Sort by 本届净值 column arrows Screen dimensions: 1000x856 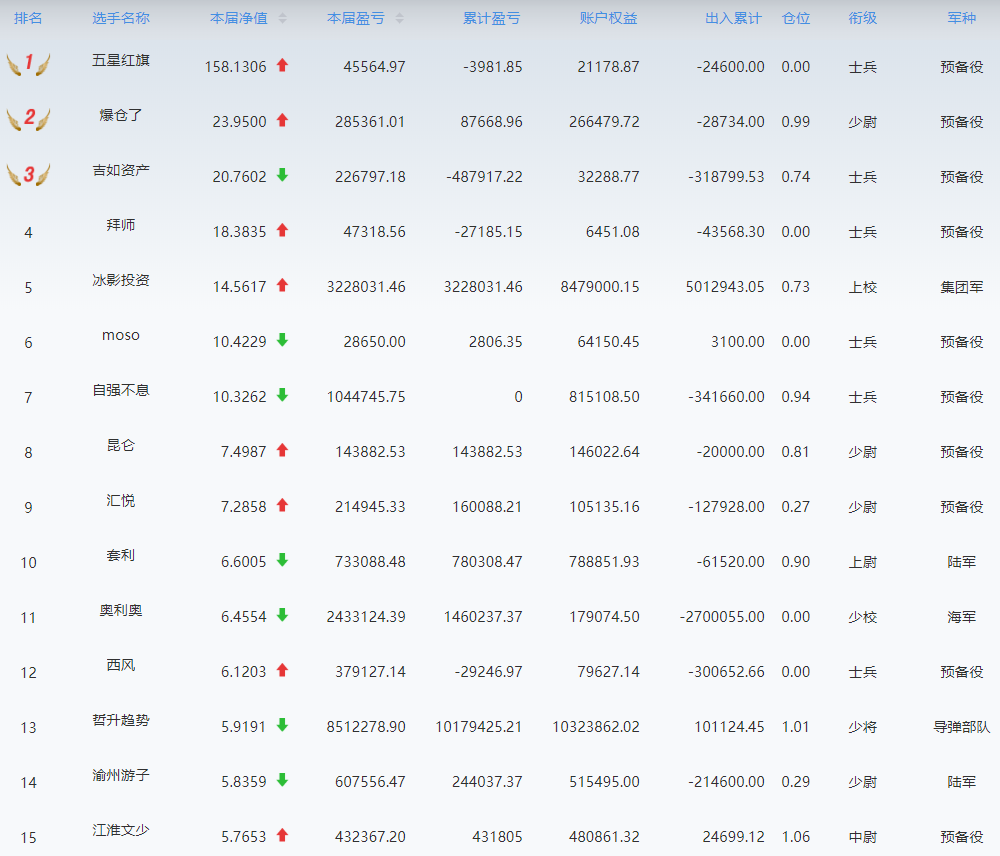[283, 18]
